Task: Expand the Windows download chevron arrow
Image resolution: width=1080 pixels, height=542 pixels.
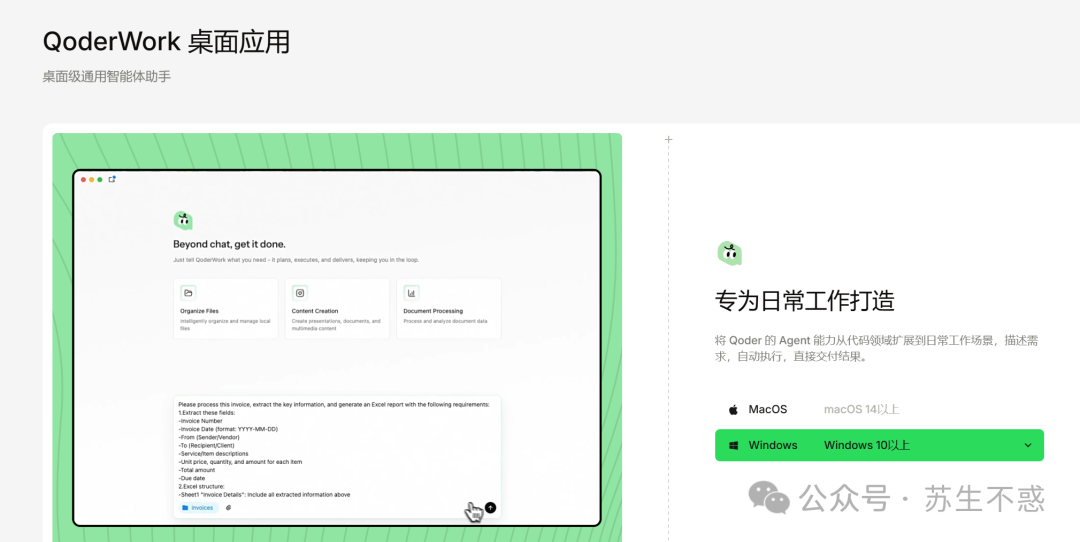Action: [1028, 446]
